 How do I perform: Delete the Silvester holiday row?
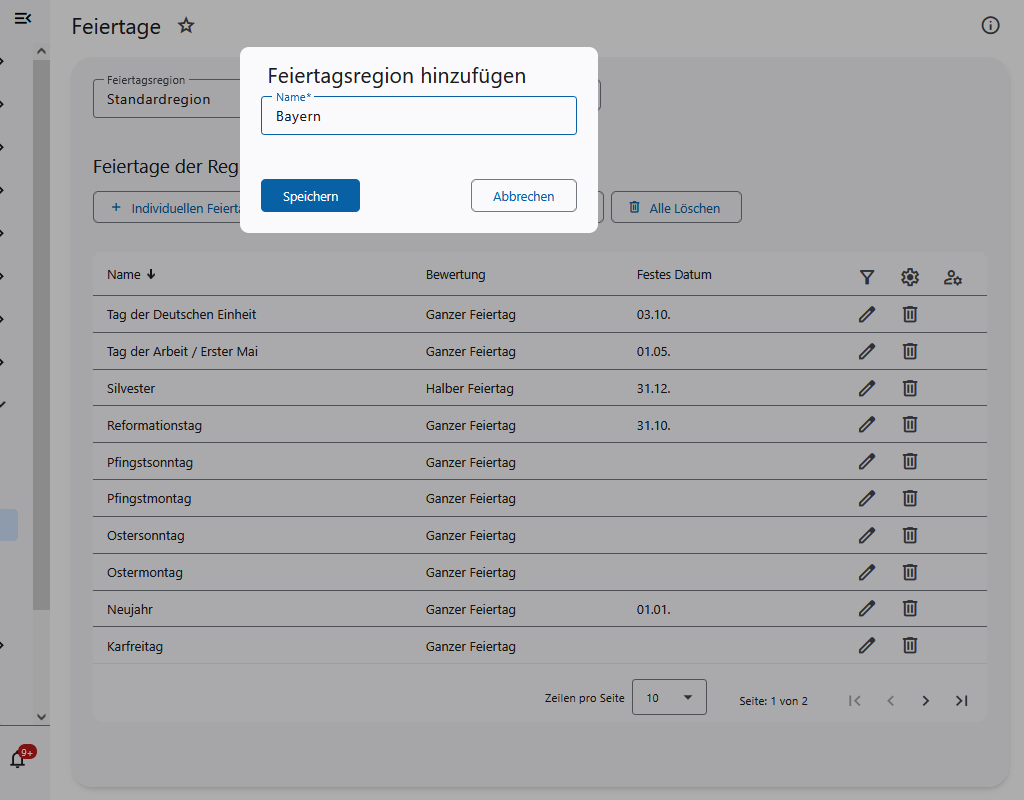coord(910,388)
